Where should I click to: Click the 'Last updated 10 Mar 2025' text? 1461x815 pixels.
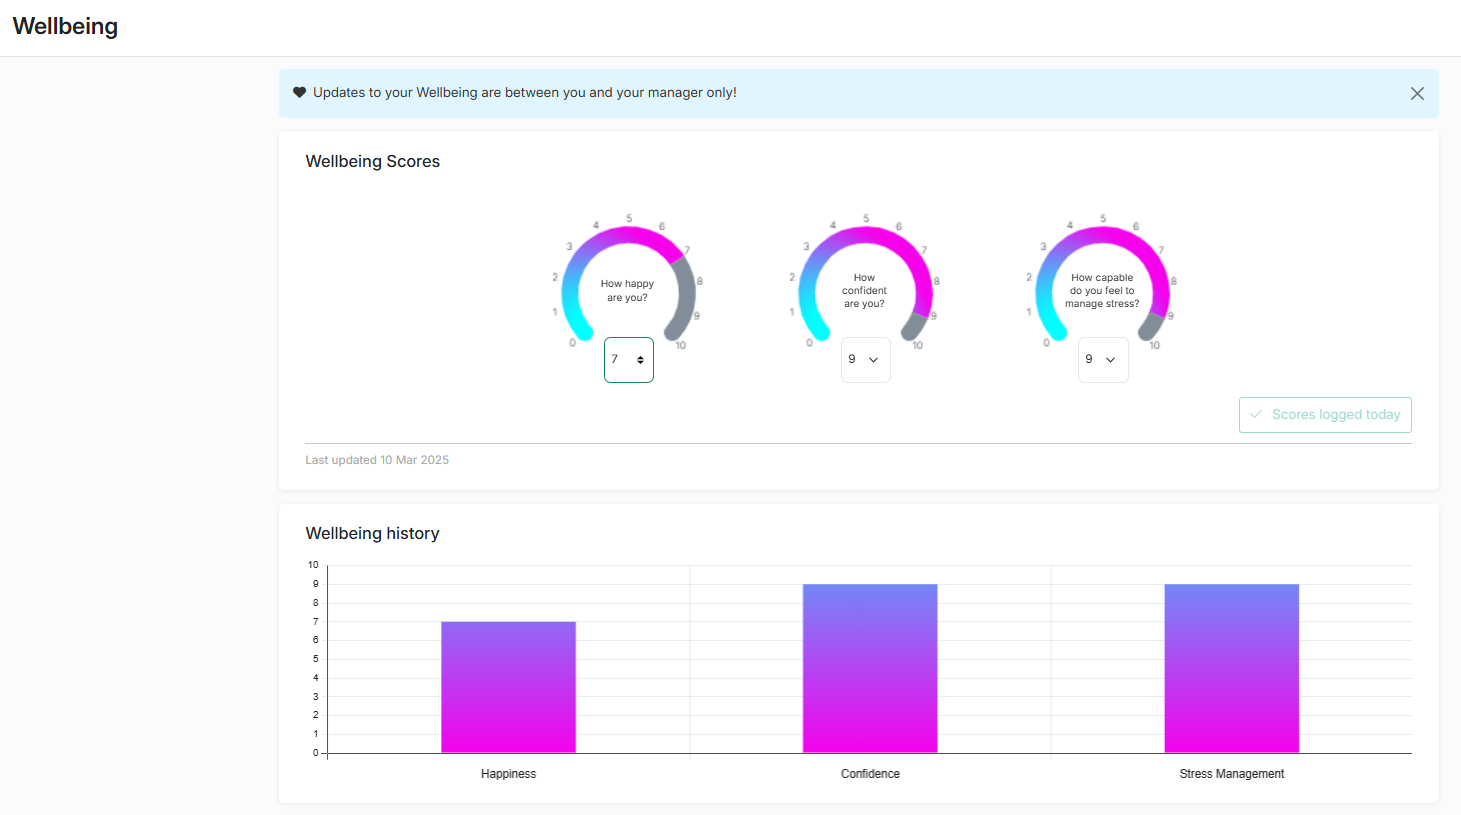(x=377, y=460)
